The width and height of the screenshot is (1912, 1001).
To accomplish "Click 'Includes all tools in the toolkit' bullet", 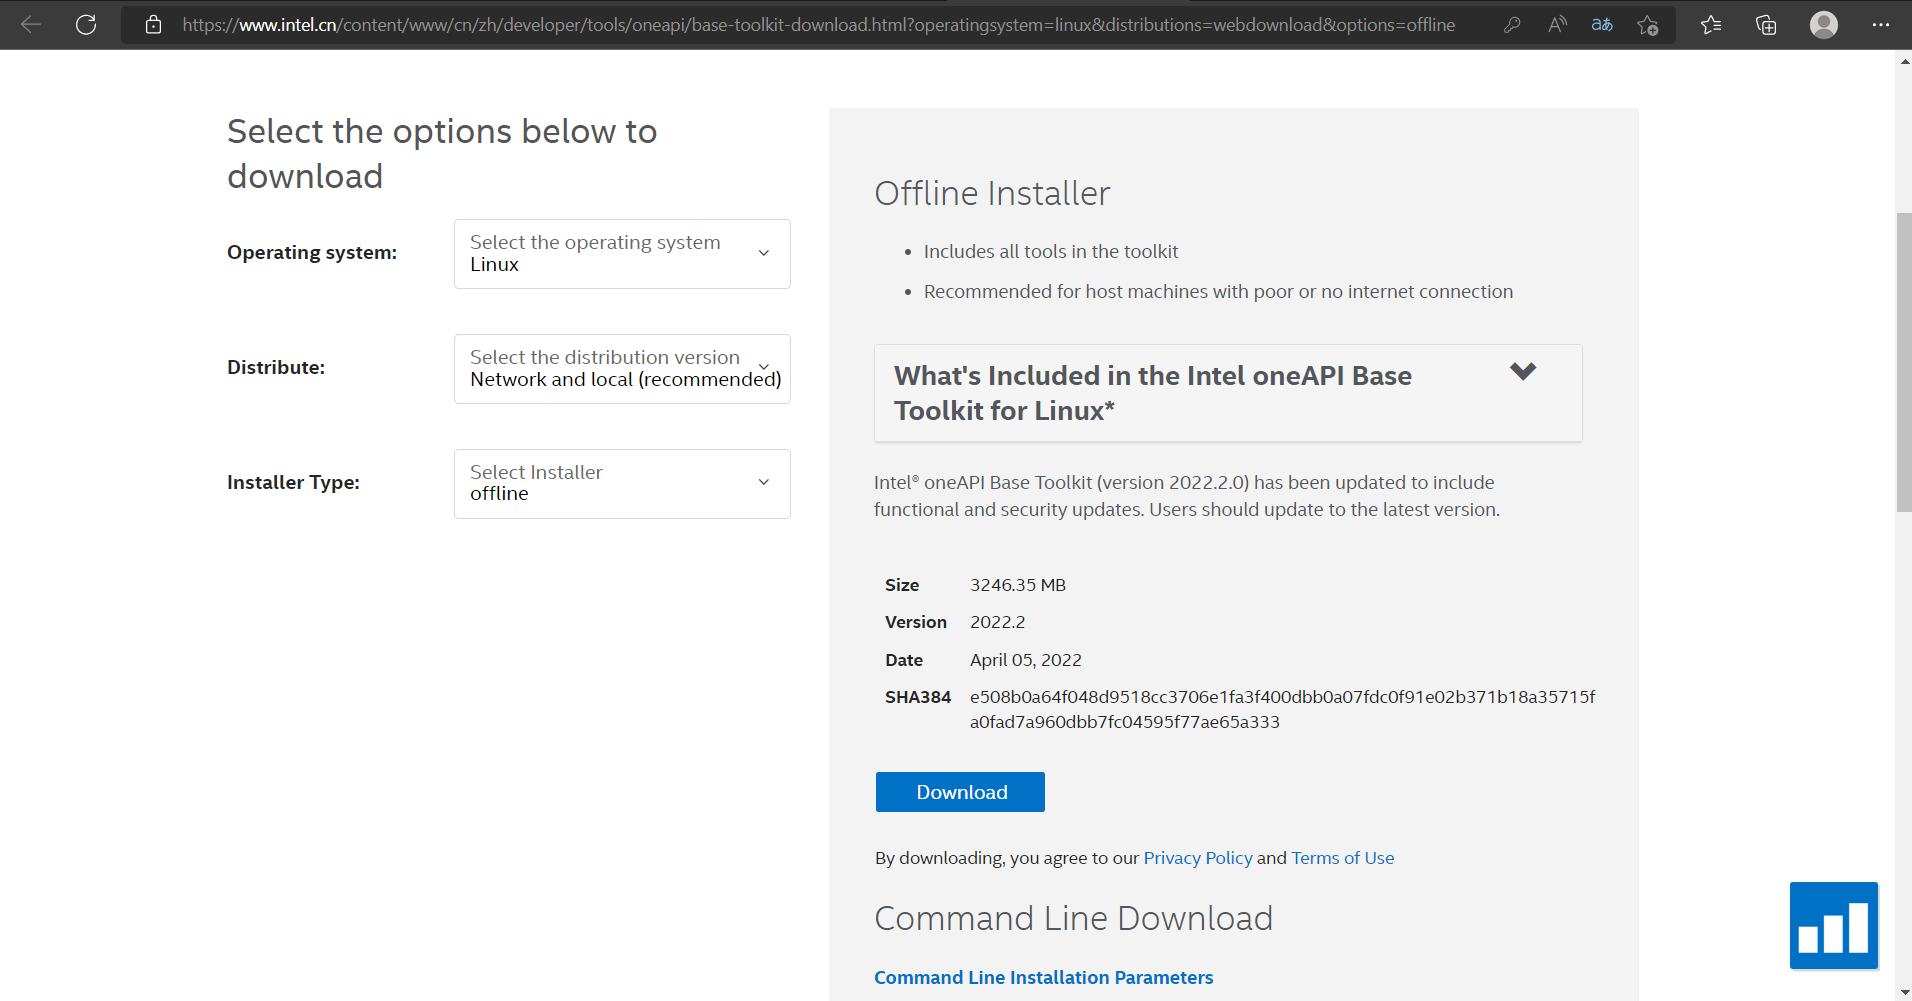I will pos(1051,252).
